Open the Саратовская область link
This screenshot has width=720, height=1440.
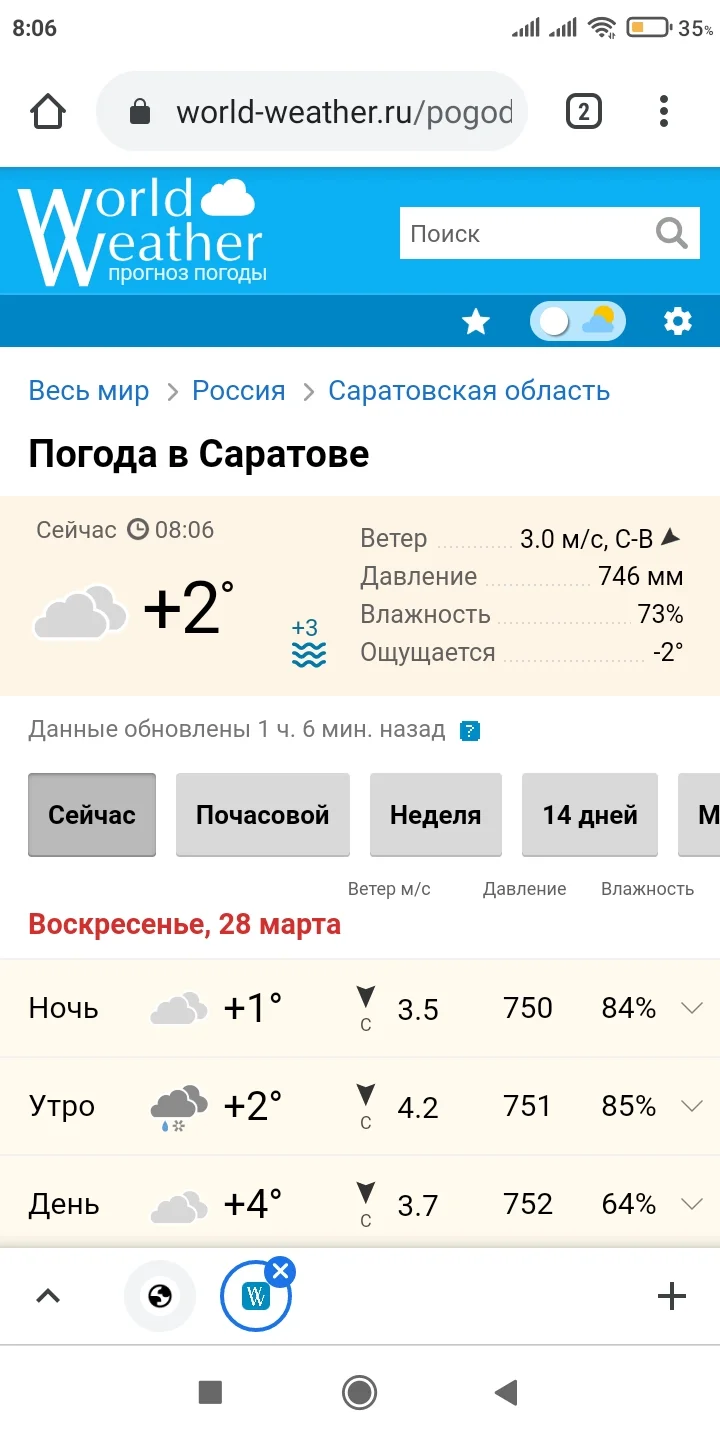click(x=469, y=391)
